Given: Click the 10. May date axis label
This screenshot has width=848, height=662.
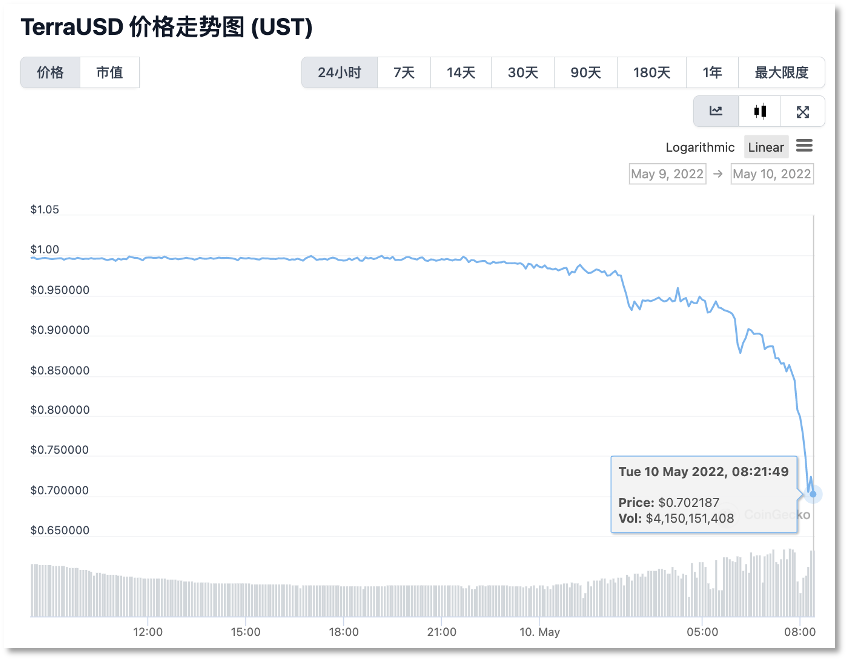Looking at the screenshot, I should [540, 632].
